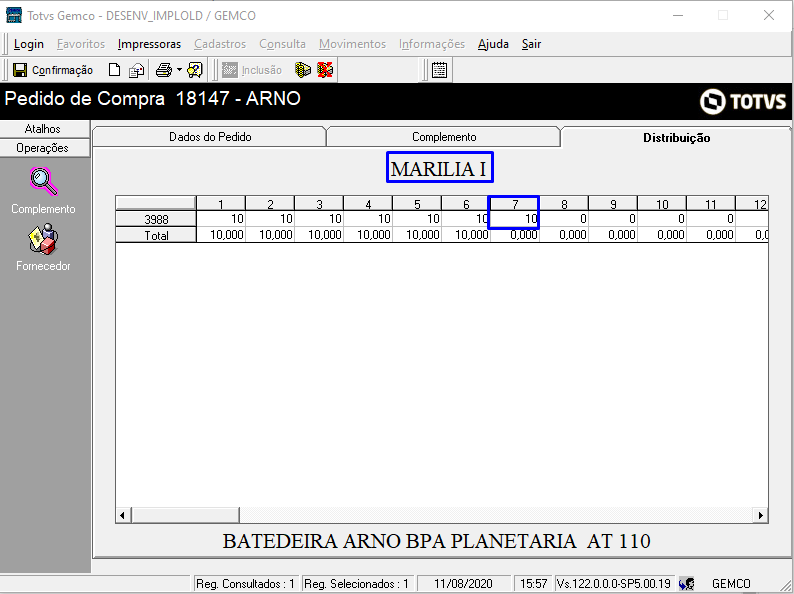Click column header 7
794x594 pixels.
pos(514,204)
